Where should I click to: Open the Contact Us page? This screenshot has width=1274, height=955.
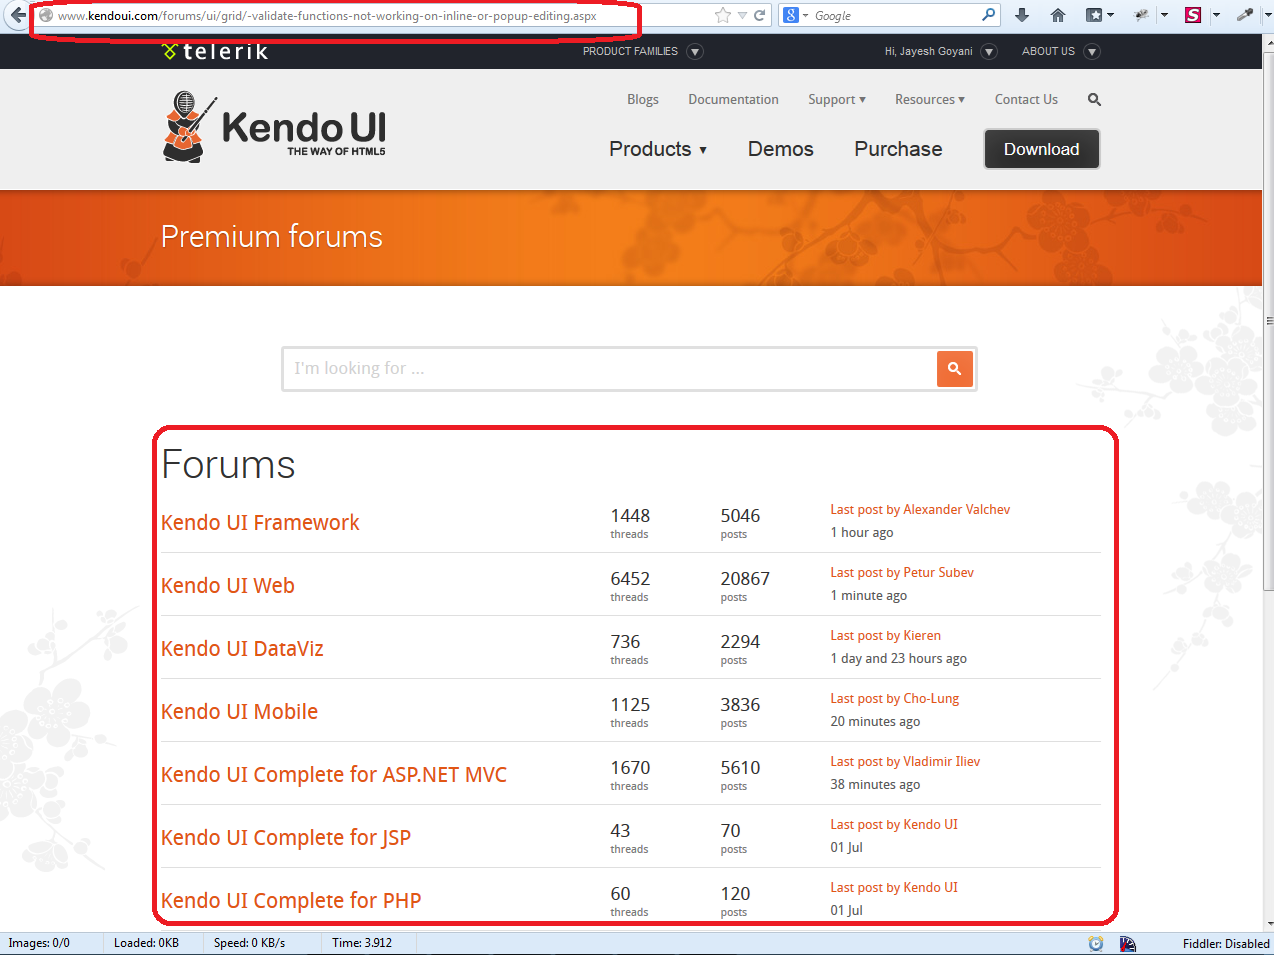pos(1026,99)
